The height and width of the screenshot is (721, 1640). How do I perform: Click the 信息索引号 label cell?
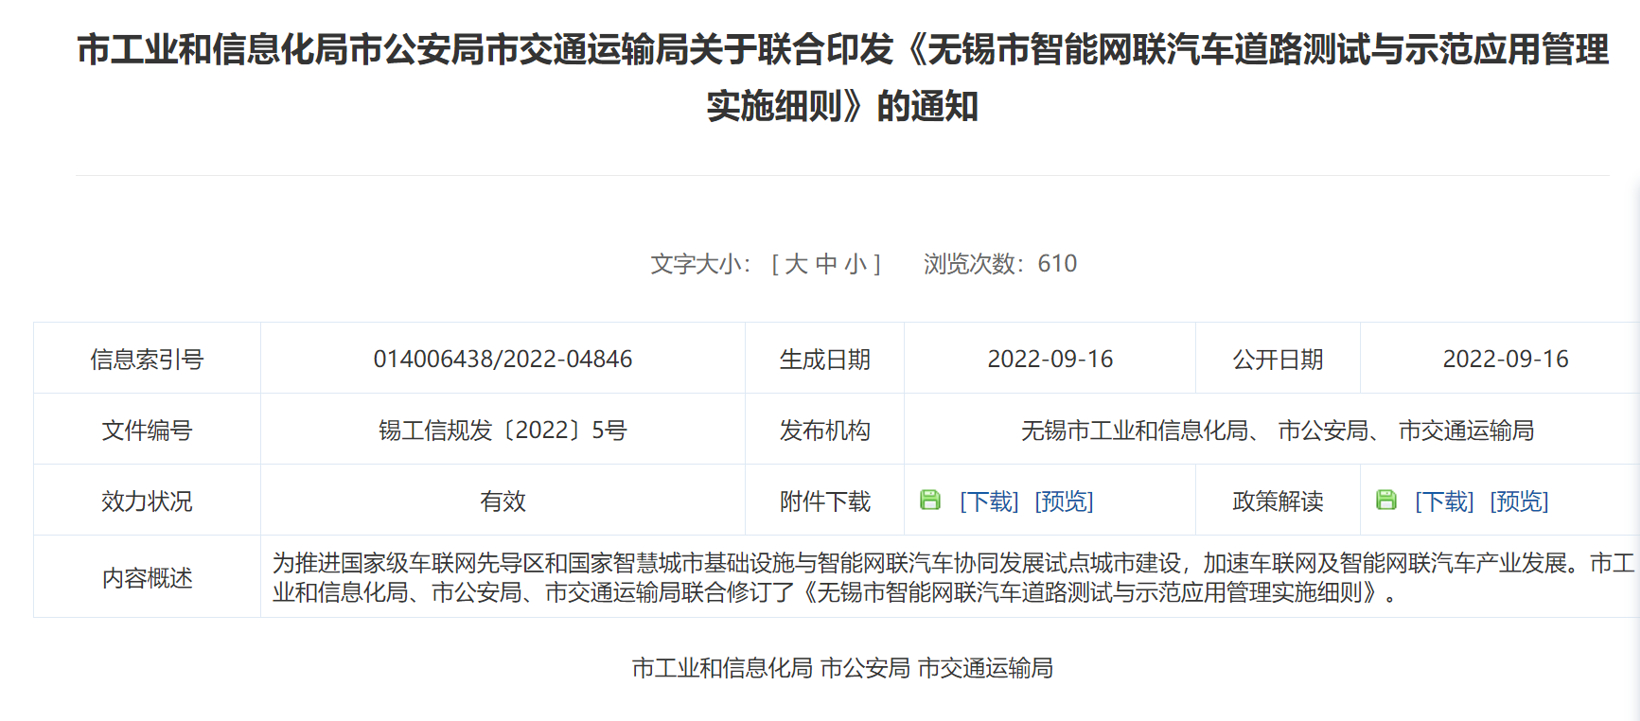(x=147, y=359)
